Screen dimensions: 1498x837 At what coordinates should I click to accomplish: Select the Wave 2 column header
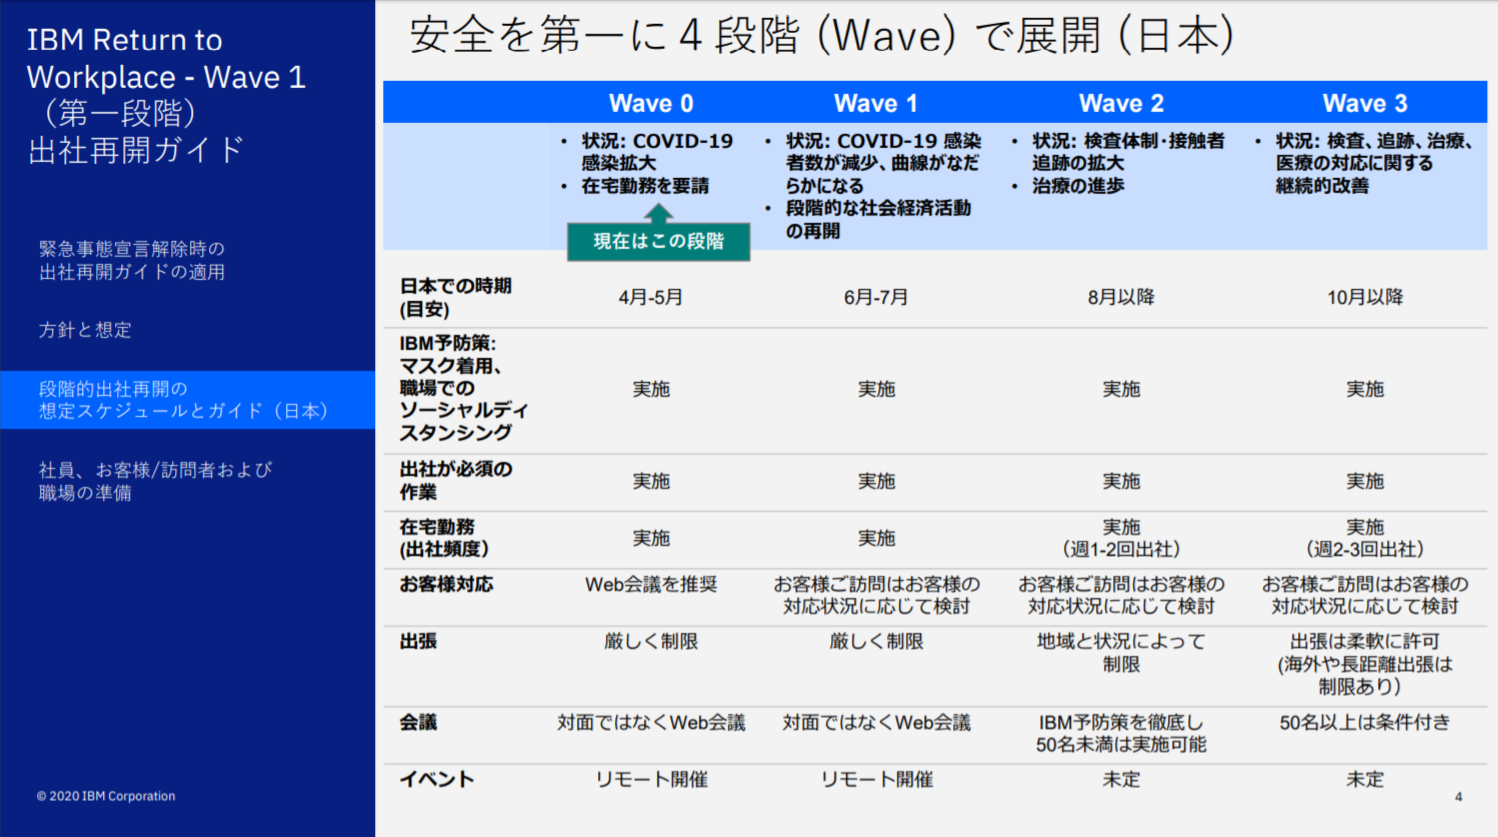(x=1120, y=102)
